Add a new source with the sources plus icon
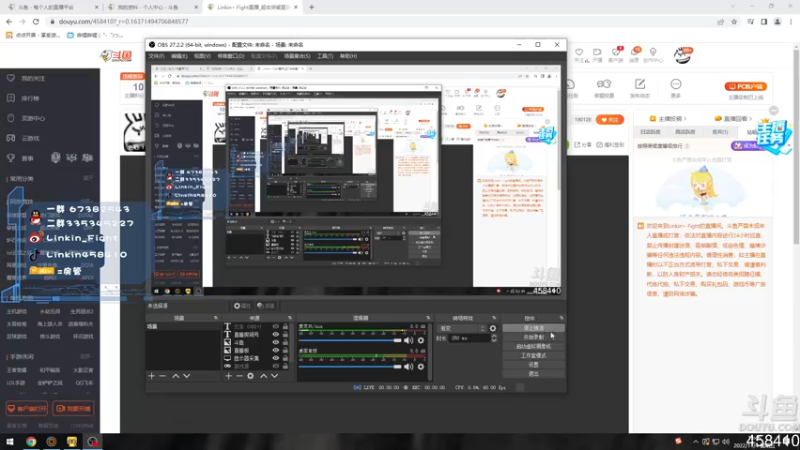Viewport: 800px width, 450px height. coord(229,376)
